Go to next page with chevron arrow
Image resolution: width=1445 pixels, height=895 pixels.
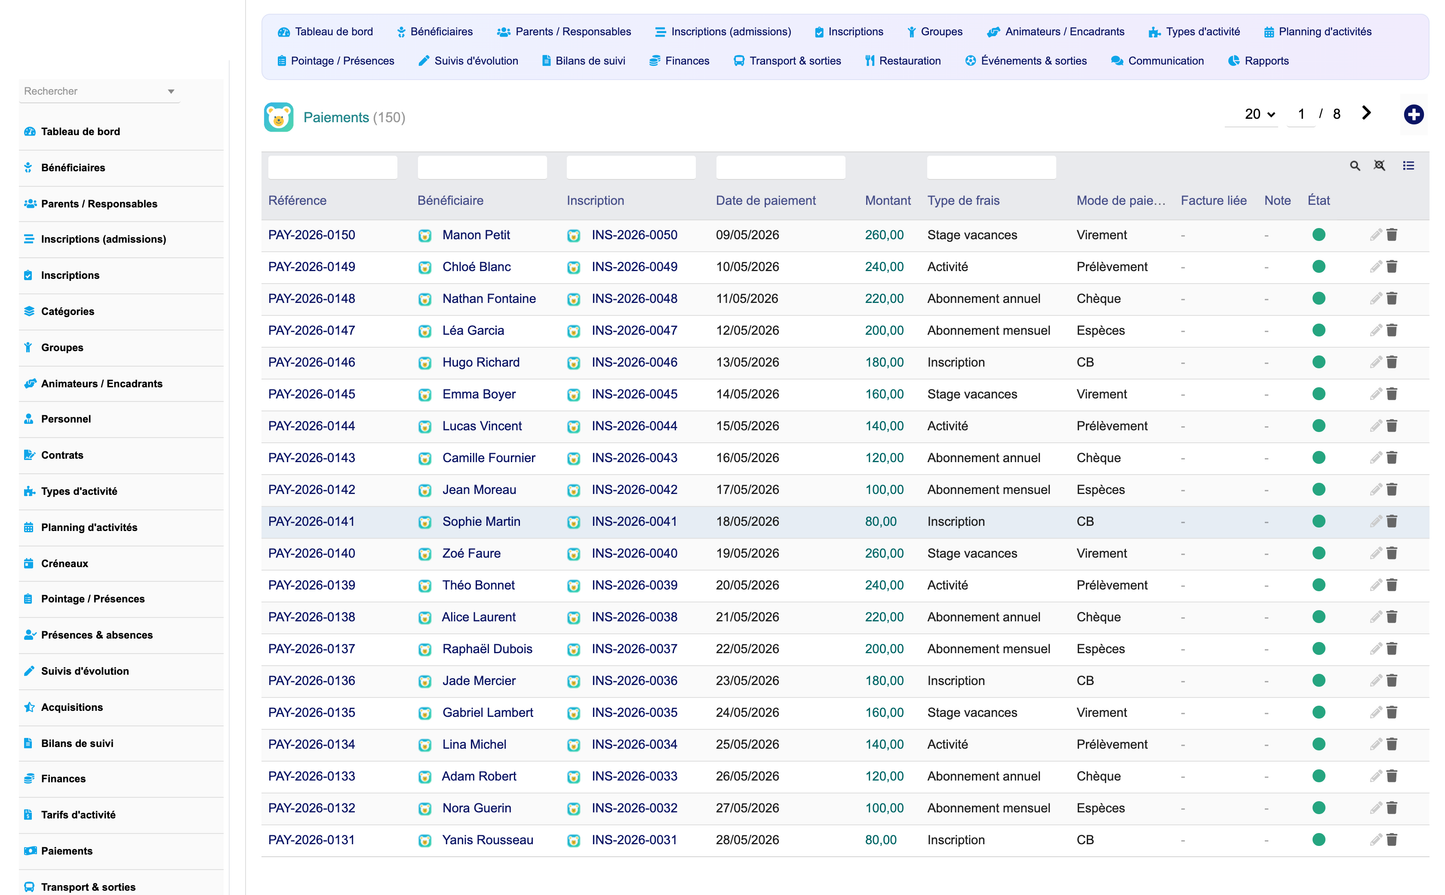(1366, 113)
